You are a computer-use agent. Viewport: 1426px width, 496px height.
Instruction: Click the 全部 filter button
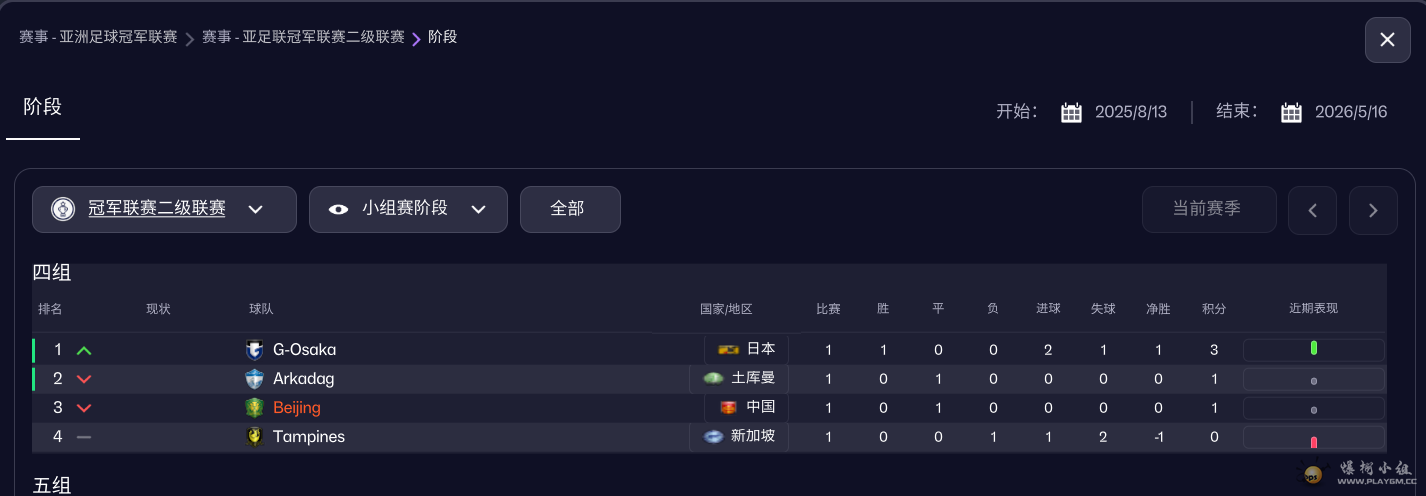(x=570, y=209)
